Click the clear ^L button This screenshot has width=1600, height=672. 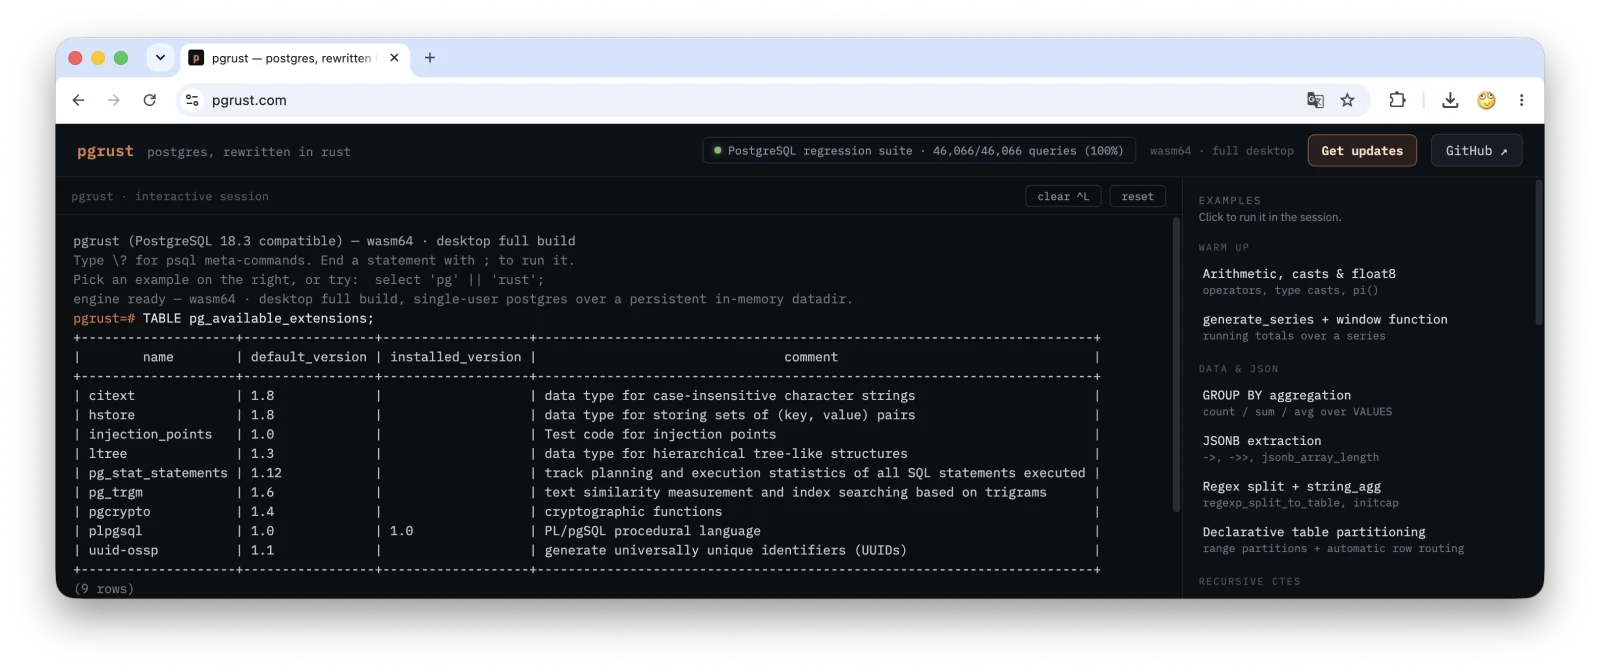(1063, 197)
